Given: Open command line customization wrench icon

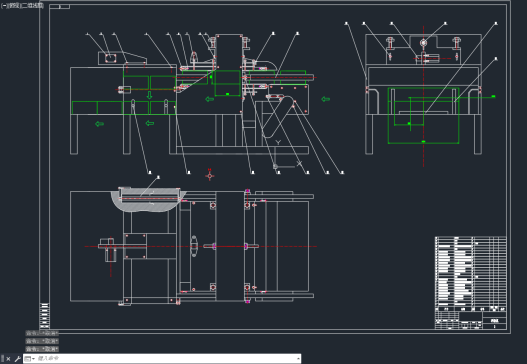Looking at the screenshot, I should 17,359.
